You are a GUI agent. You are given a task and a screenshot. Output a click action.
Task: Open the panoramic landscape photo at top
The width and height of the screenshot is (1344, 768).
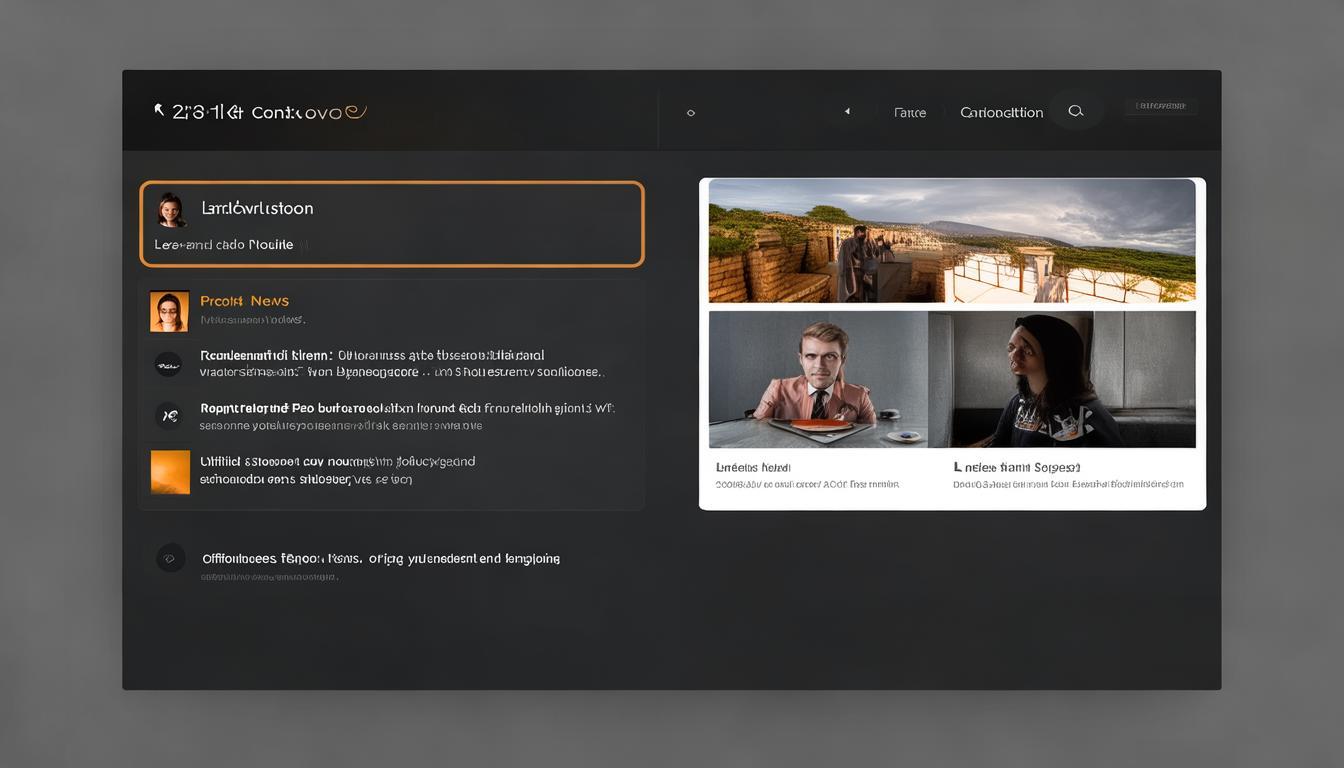(951, 240)
